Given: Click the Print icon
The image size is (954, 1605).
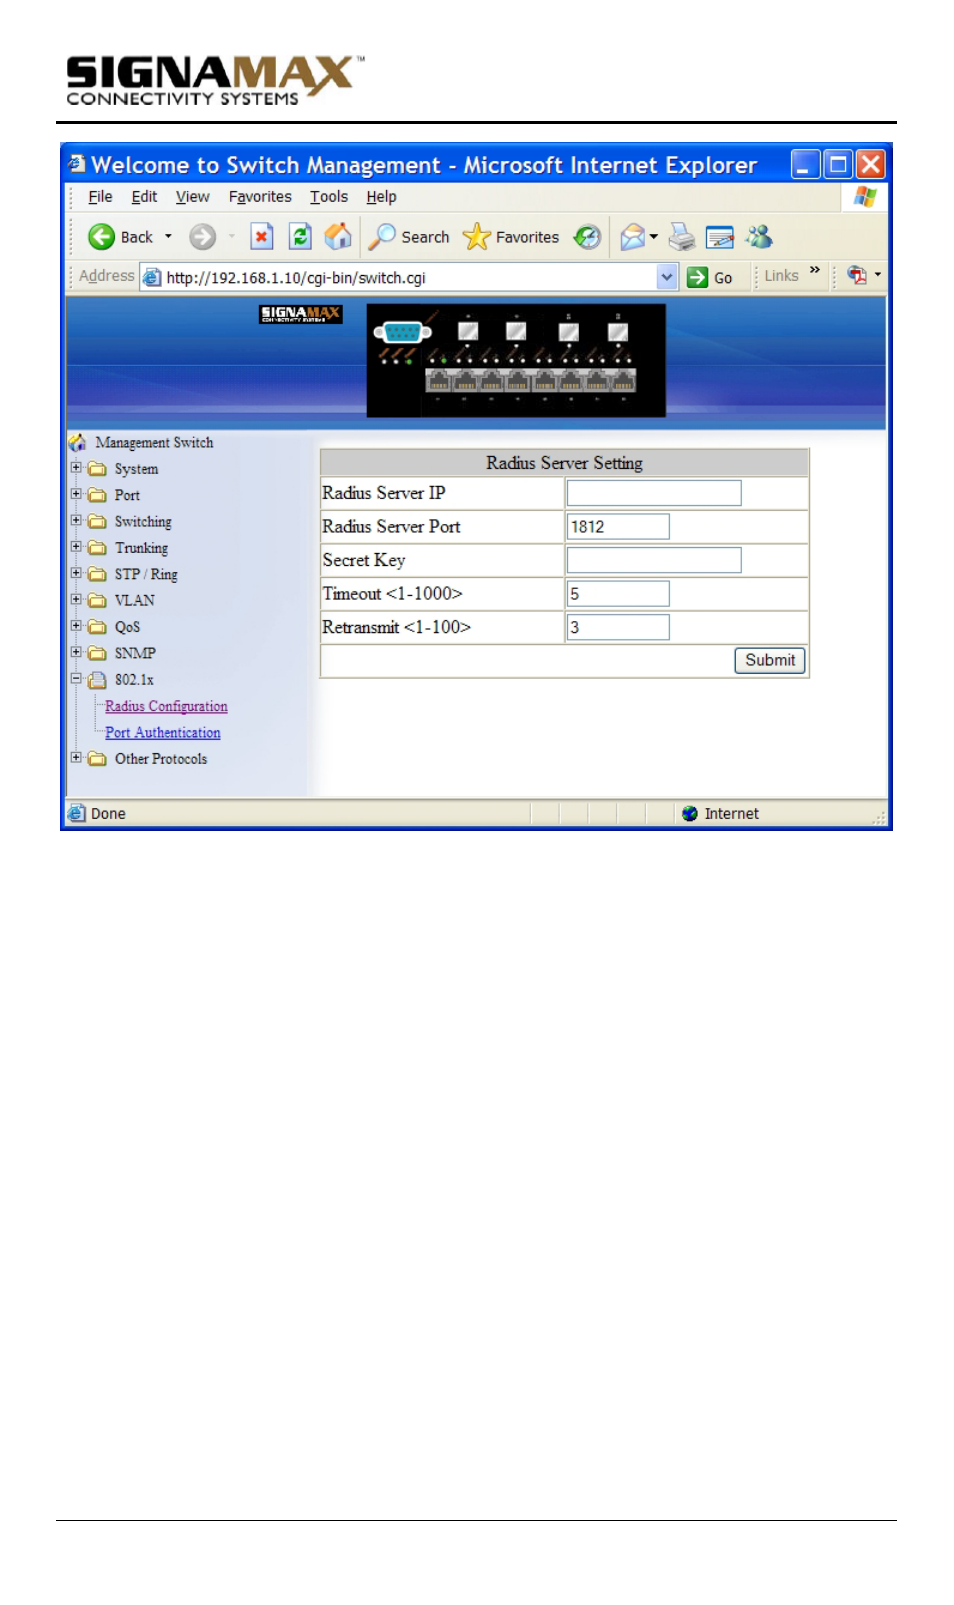Looking at the screenshot, I should (x=682, y=237).
